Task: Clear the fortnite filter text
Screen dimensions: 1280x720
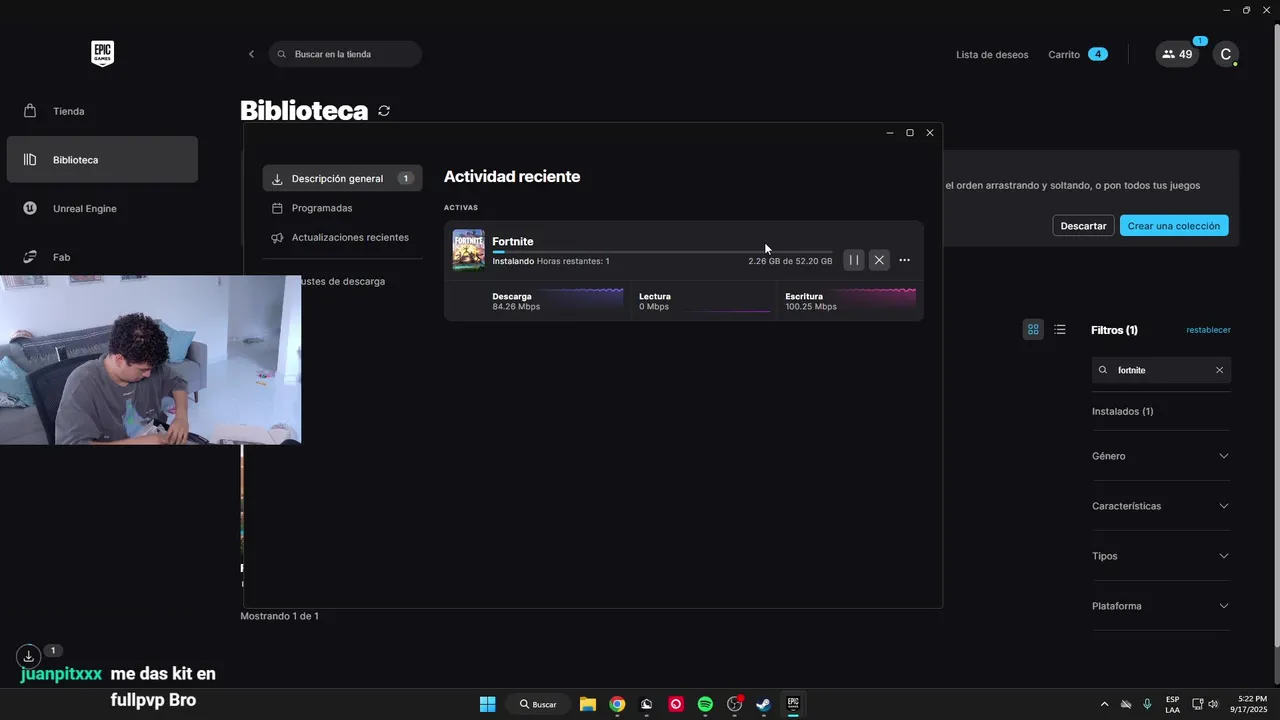Action: 1219,370
